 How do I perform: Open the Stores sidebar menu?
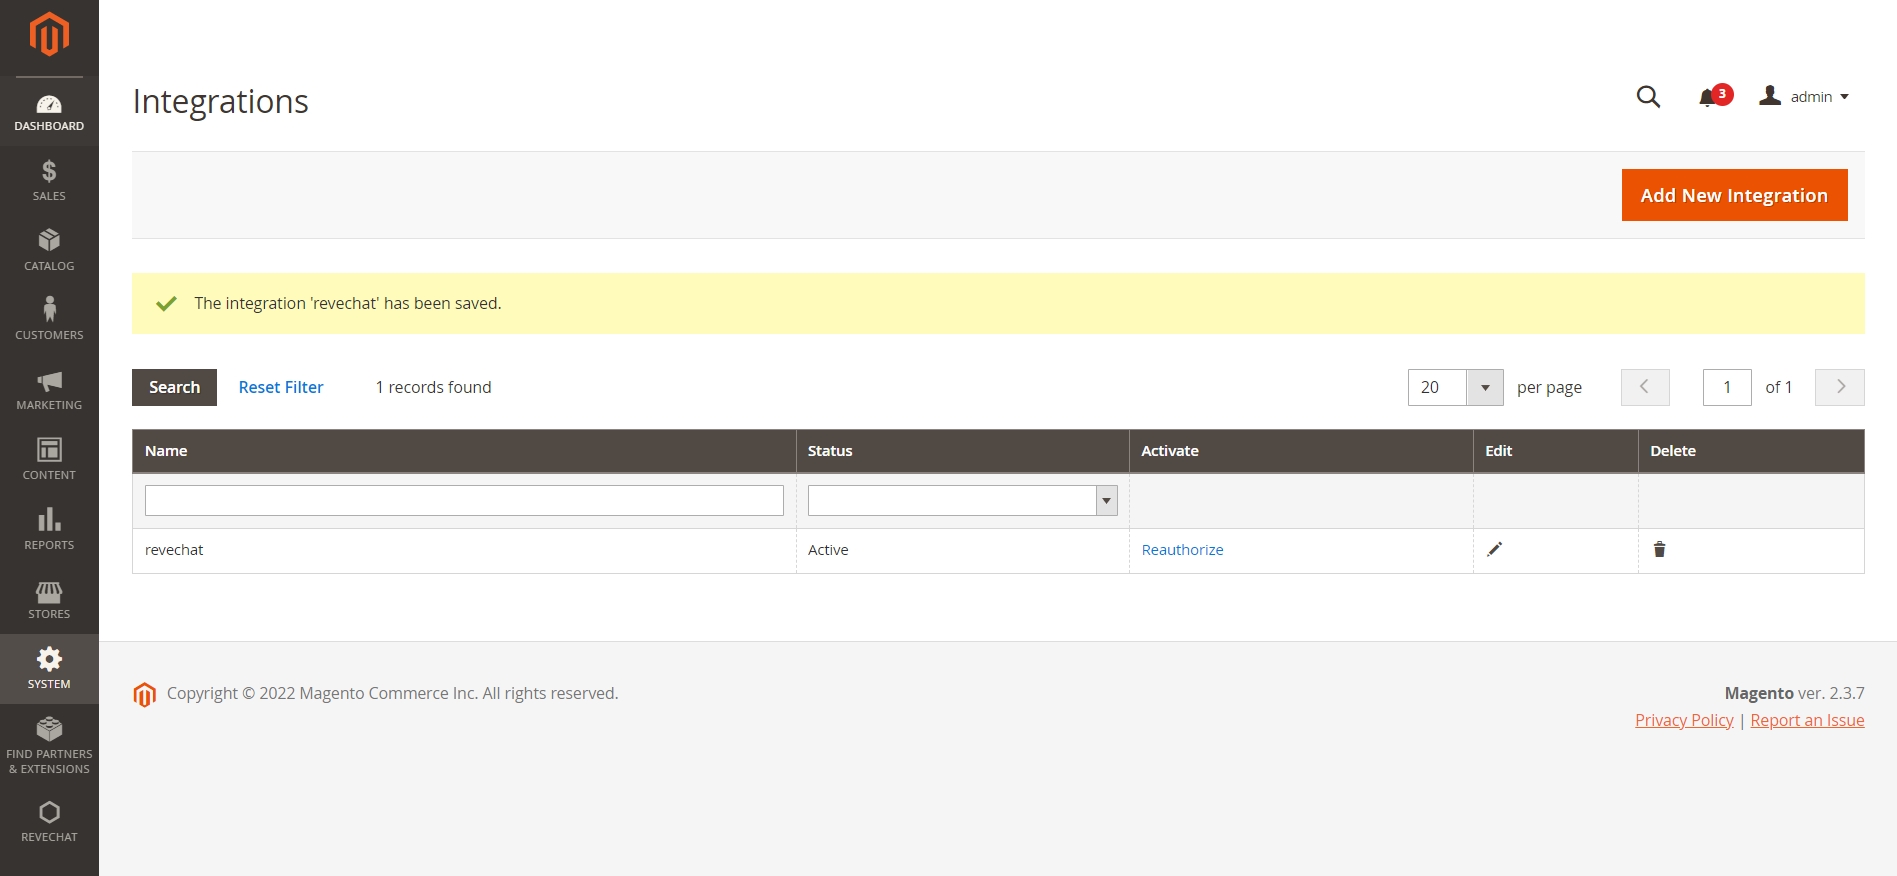49,600
